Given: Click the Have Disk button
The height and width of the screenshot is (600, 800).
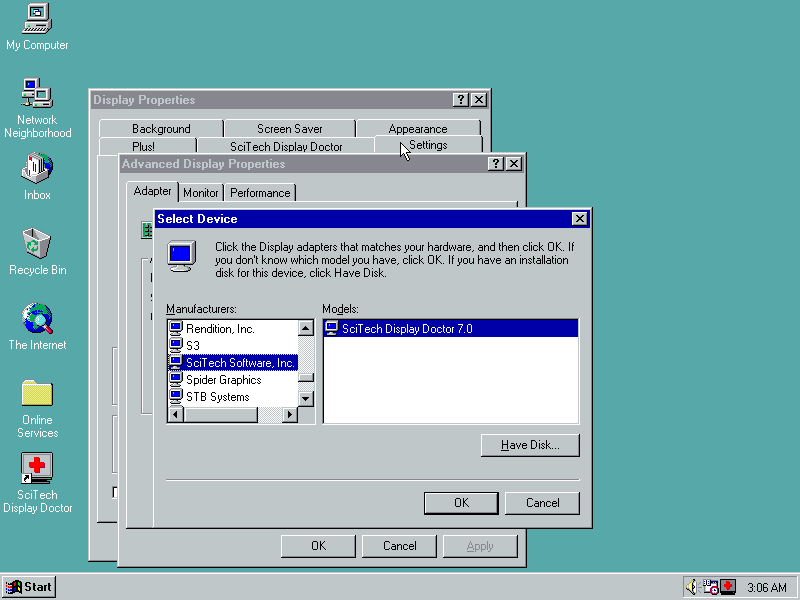Looking at the screenshot, I should [x=529, y=446].
